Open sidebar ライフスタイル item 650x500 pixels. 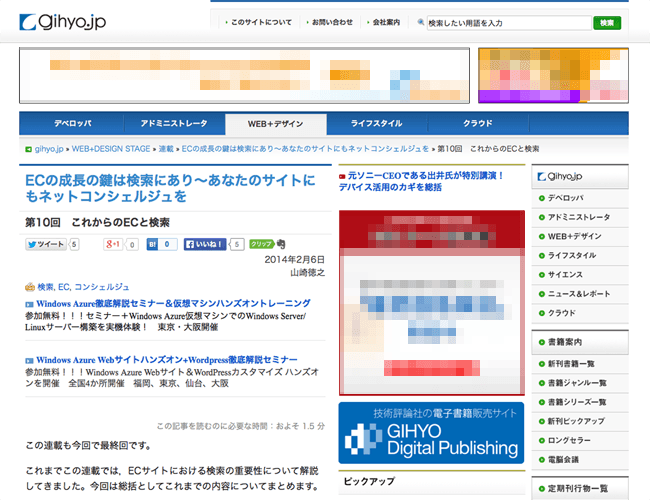(580, 255)
